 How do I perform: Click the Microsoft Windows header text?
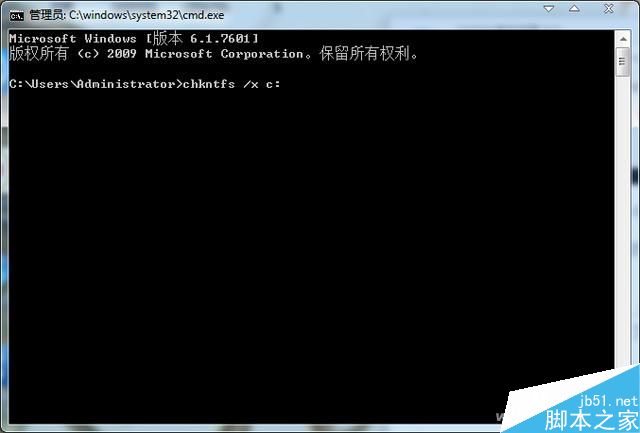(73, 39)
